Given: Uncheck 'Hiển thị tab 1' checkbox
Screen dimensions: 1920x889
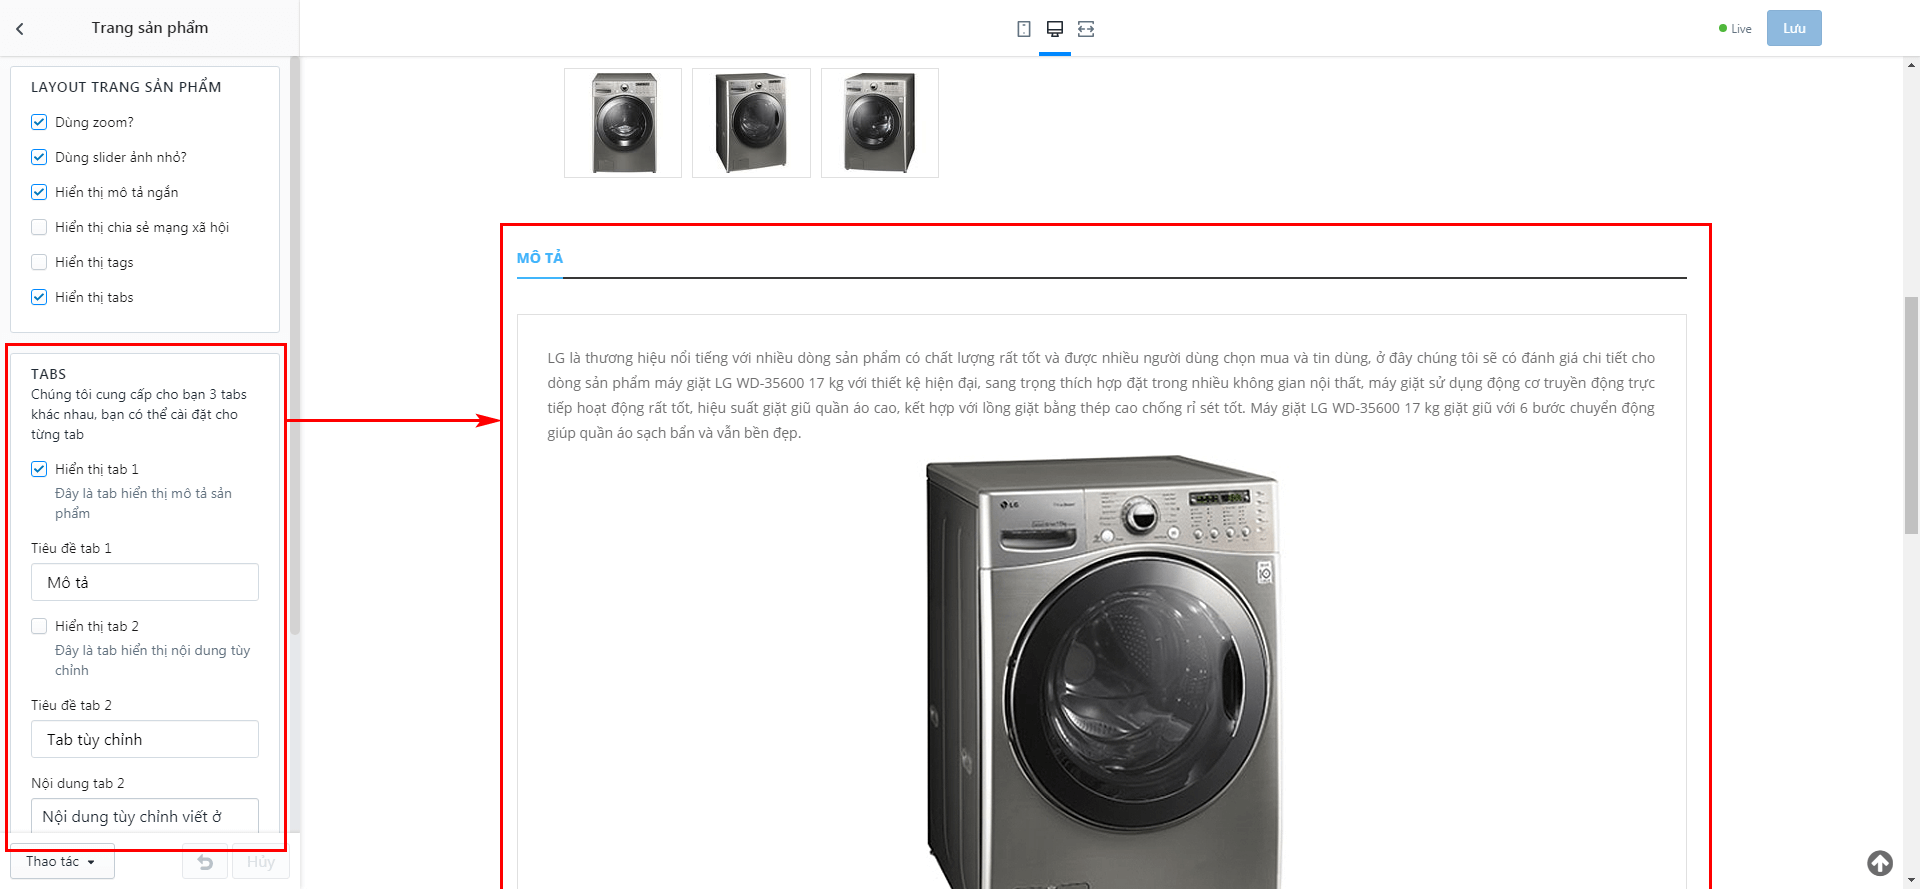Looking at the screenshot, I should click(39, 469).
